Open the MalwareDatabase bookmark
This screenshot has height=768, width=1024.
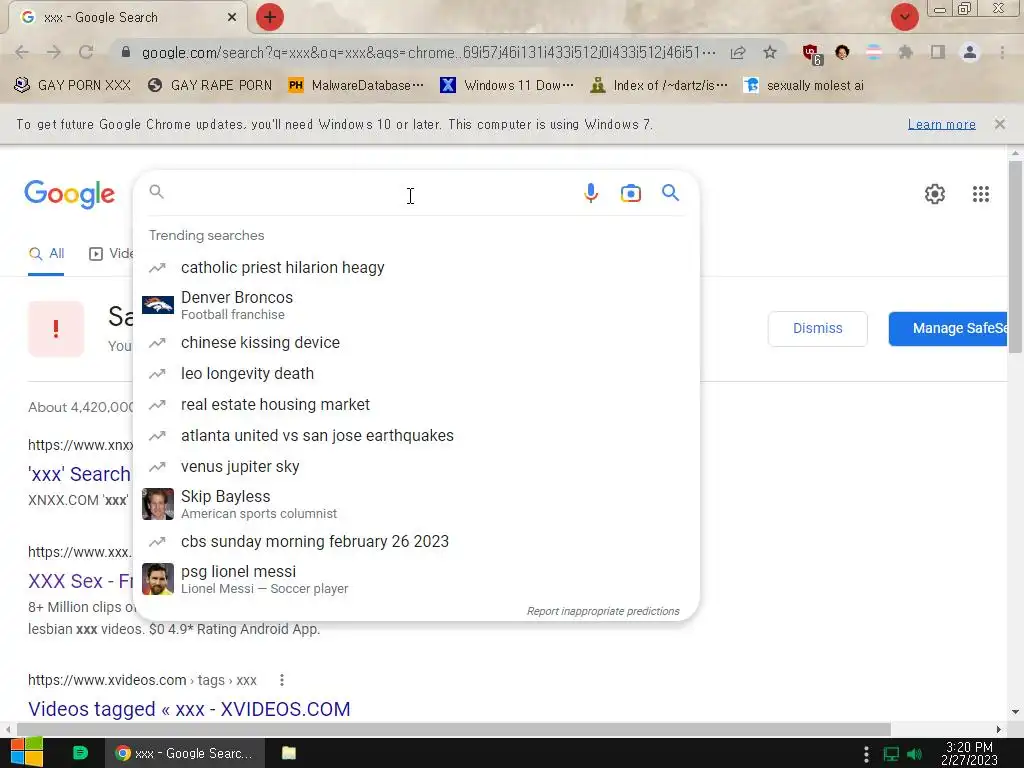(x=356, y=86)
